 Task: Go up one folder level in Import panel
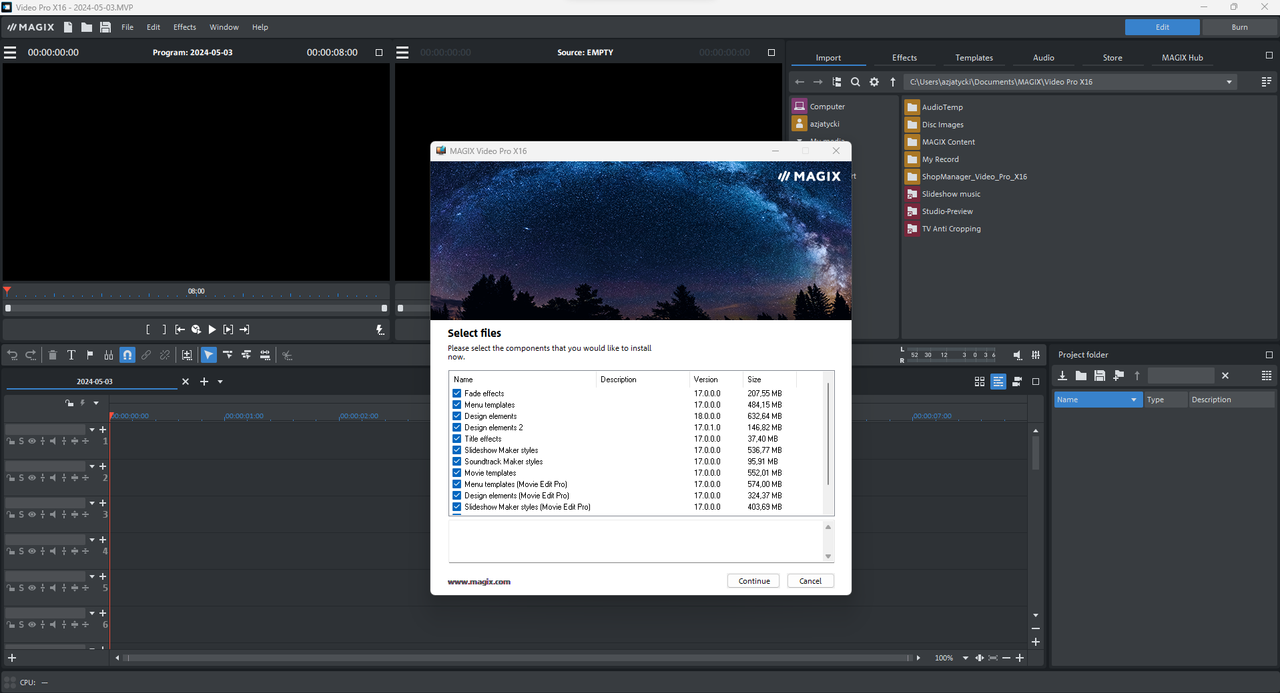[x=893, y=82]
